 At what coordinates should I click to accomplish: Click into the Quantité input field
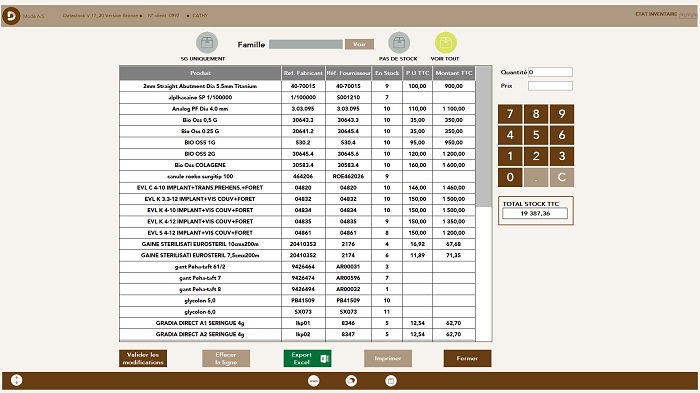pyautogui.click(x=550, y=72)
